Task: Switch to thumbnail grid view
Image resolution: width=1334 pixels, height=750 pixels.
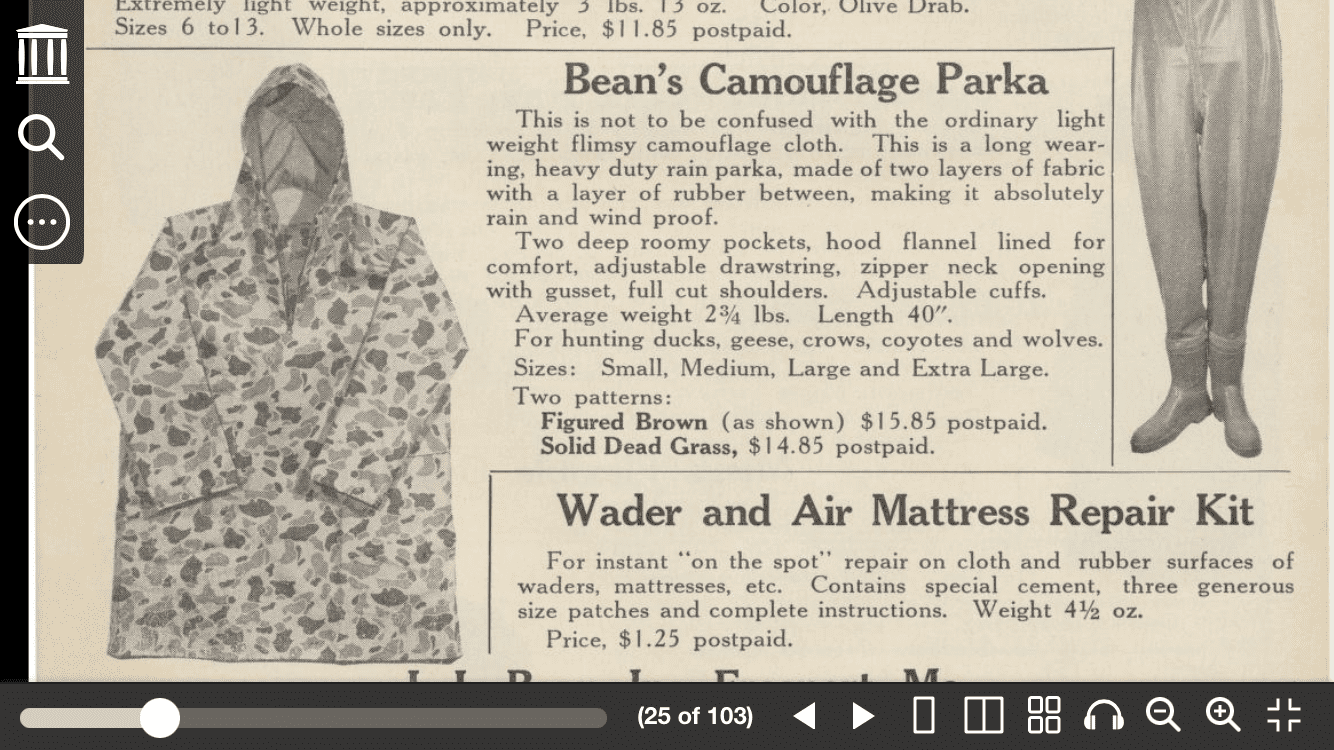Action: click(x=1044, y=716)
